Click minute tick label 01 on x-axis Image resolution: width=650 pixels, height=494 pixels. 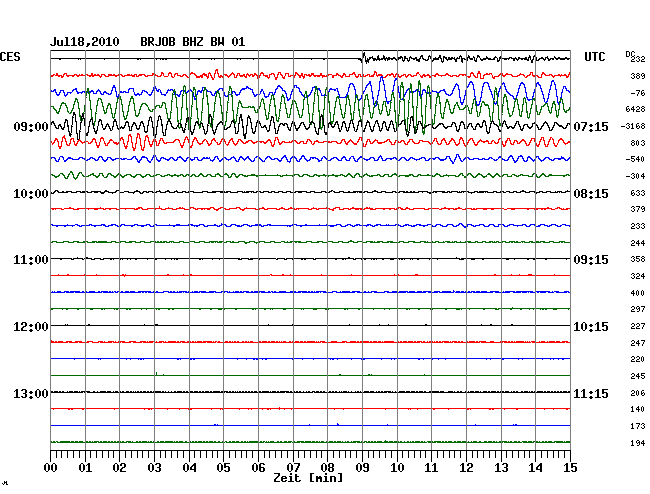tap(85, 468)
